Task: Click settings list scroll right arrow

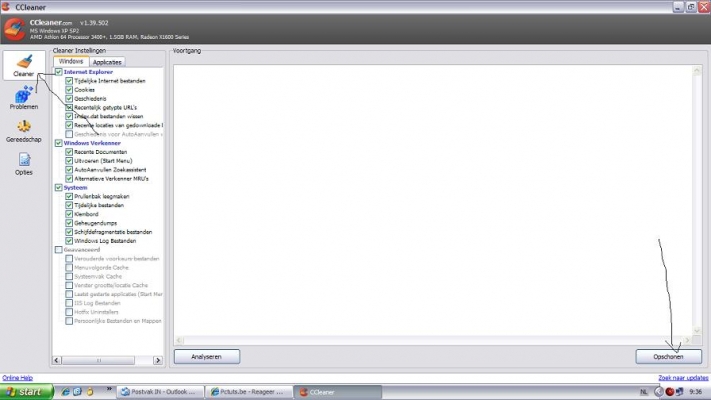Action: [158, 360]
